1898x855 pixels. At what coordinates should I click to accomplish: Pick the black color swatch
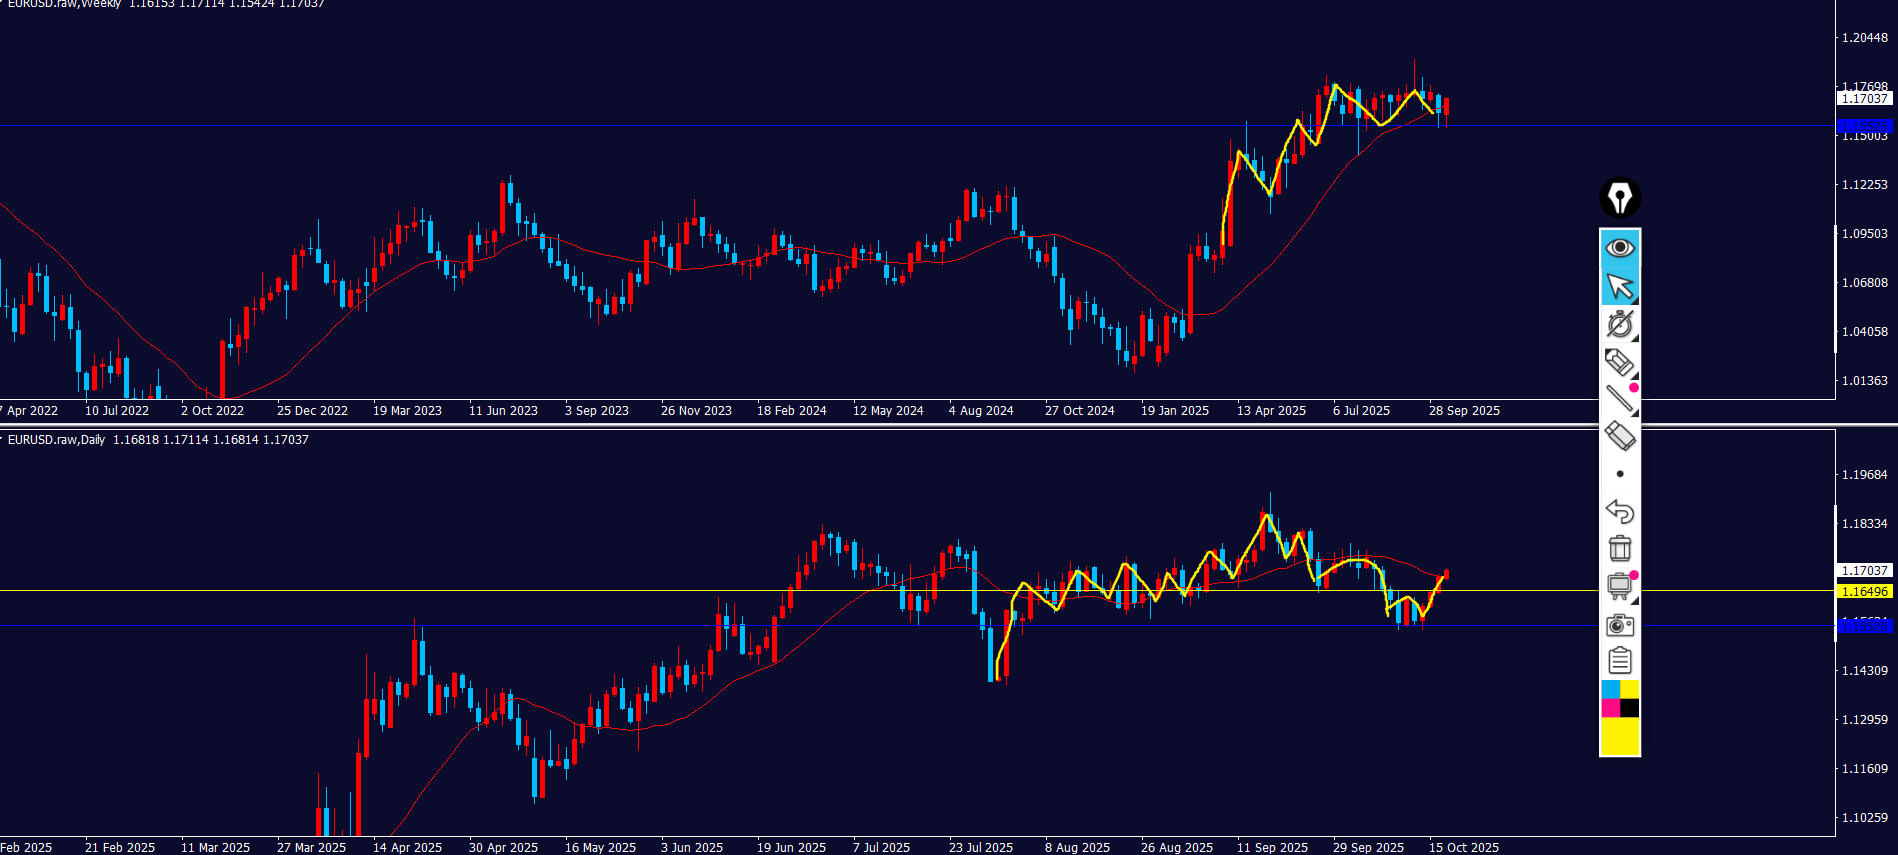coord(1630,708)
